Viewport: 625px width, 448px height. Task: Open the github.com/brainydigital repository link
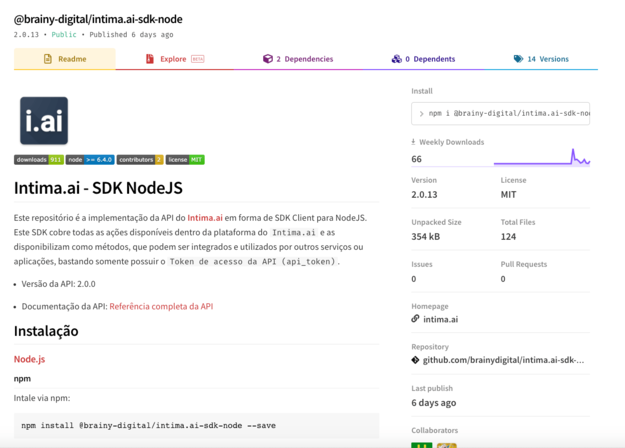(503, 360)
